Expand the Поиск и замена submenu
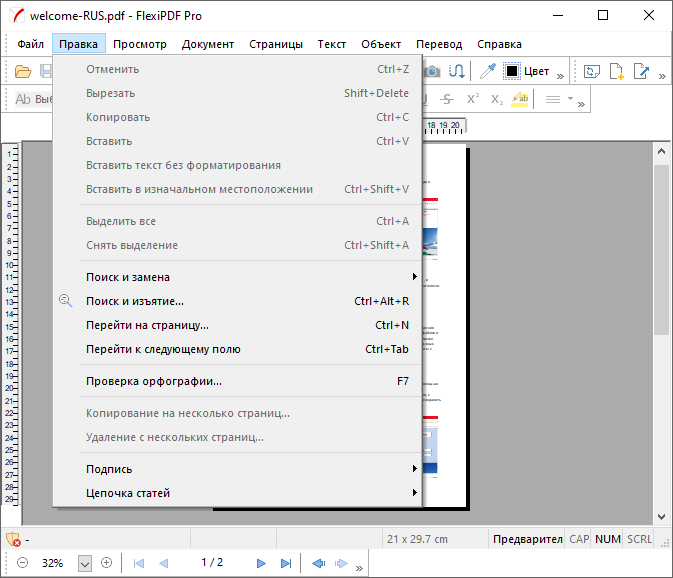Screen dimensions: 673x578 (x=238, y=277)
